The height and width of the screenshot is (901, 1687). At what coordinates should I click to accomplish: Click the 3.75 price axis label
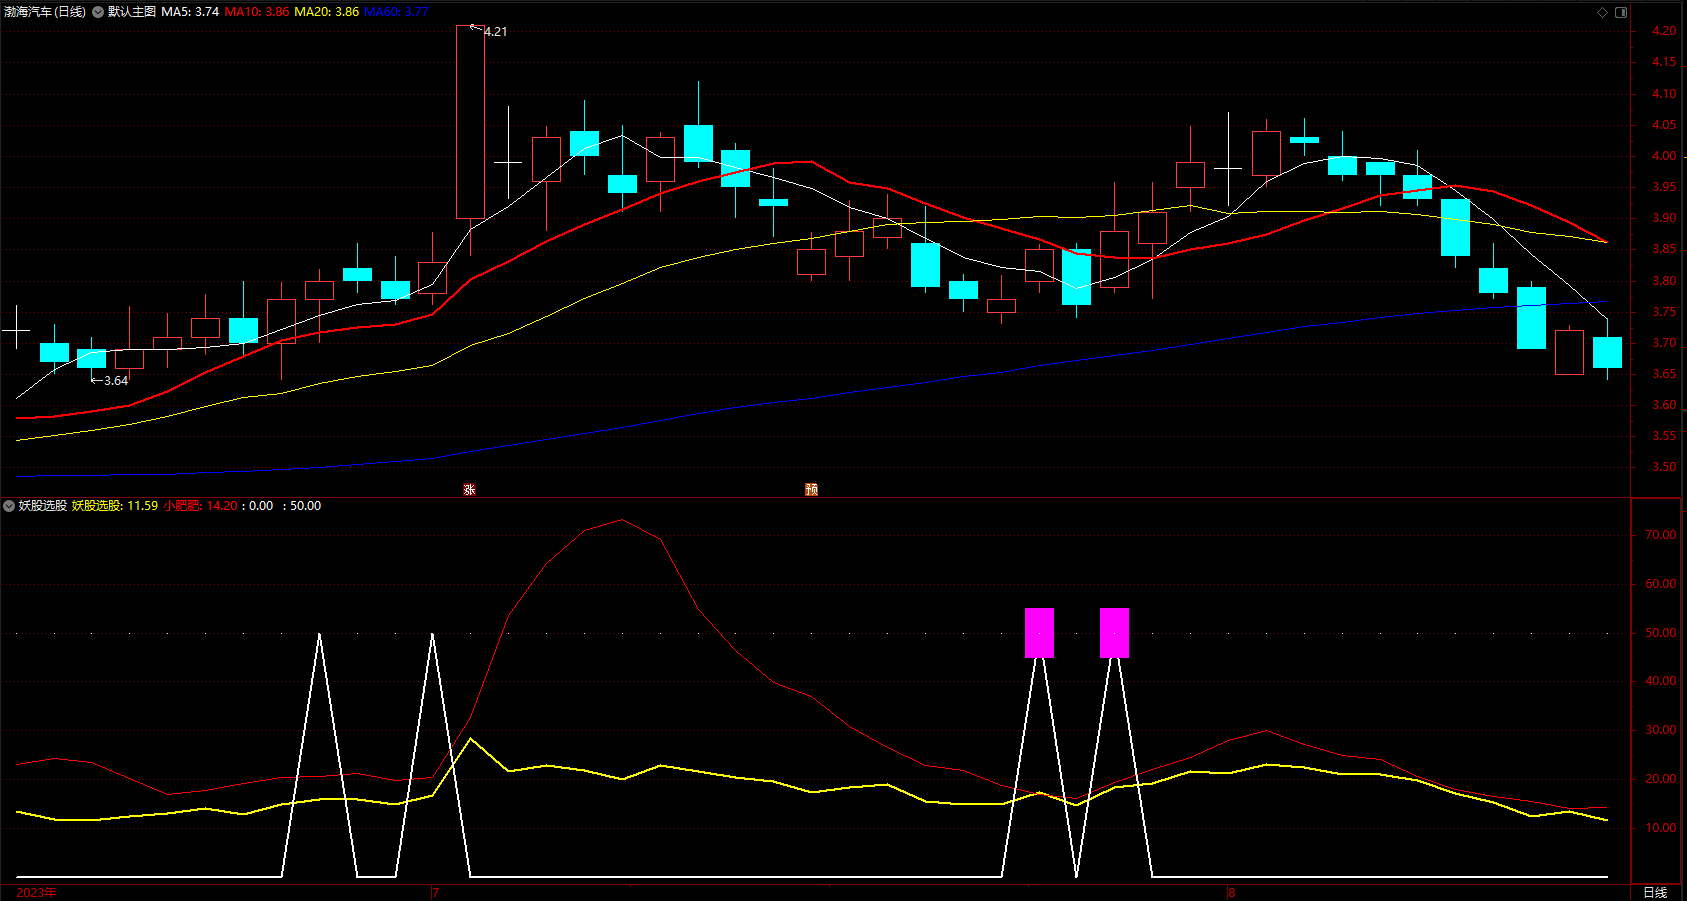[x=1664, y=312]
